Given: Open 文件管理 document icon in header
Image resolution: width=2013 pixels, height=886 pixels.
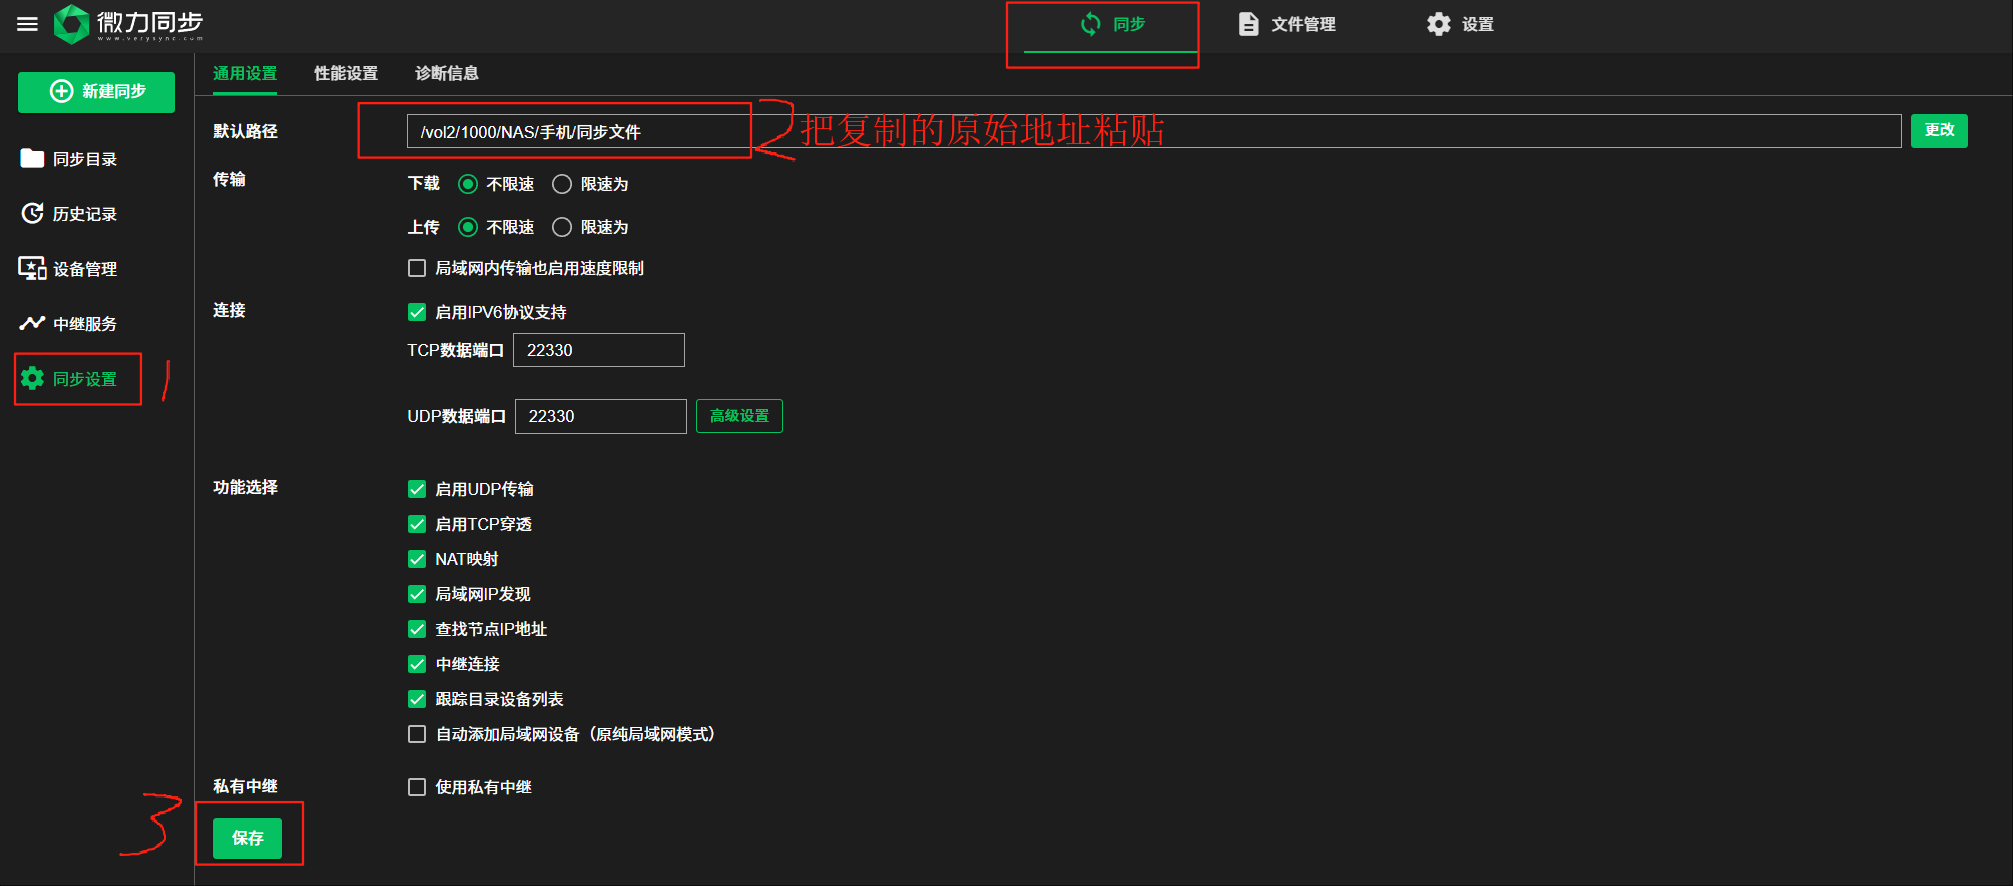Looking at the screenshot, I should (1248, 24).
